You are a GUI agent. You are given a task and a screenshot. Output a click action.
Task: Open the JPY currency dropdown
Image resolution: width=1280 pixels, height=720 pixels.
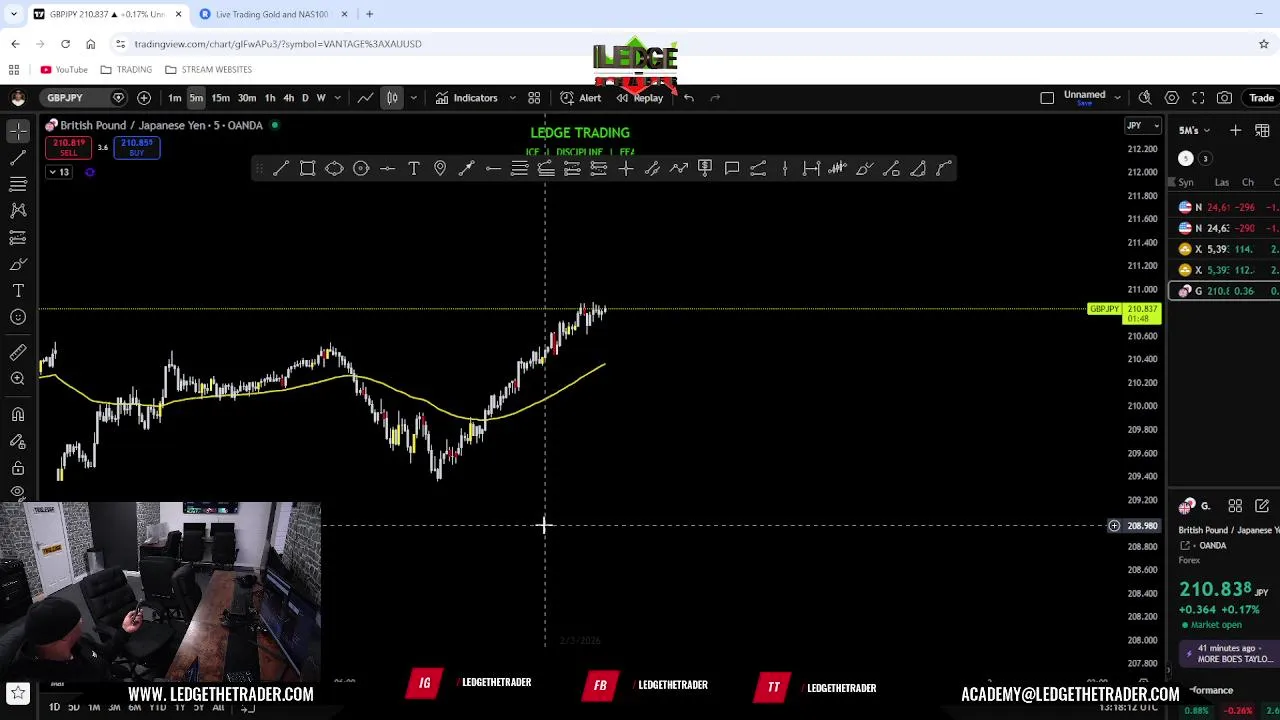pyautogui.click(x=1142, y=126)
